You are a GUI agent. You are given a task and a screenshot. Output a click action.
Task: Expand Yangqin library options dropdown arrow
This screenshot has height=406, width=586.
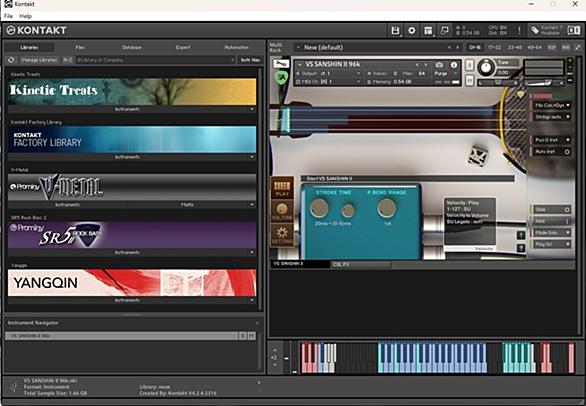[x=252, y=300]
